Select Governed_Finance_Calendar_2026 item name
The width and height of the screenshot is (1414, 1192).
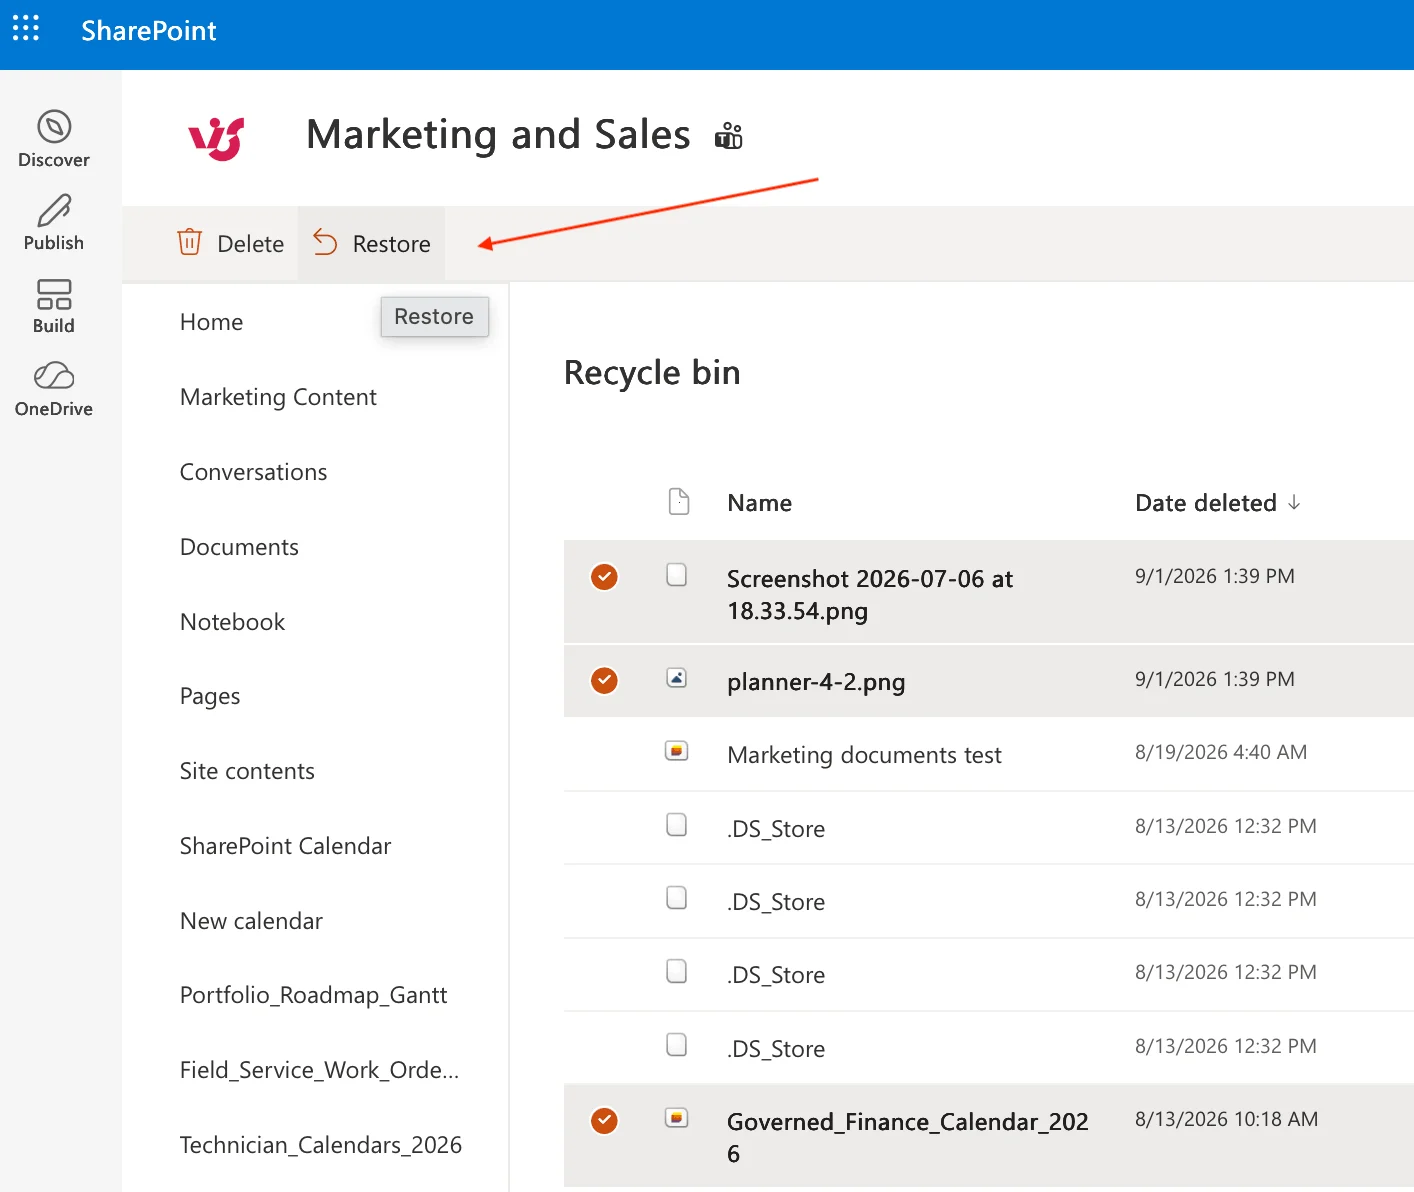[907, 1137]
